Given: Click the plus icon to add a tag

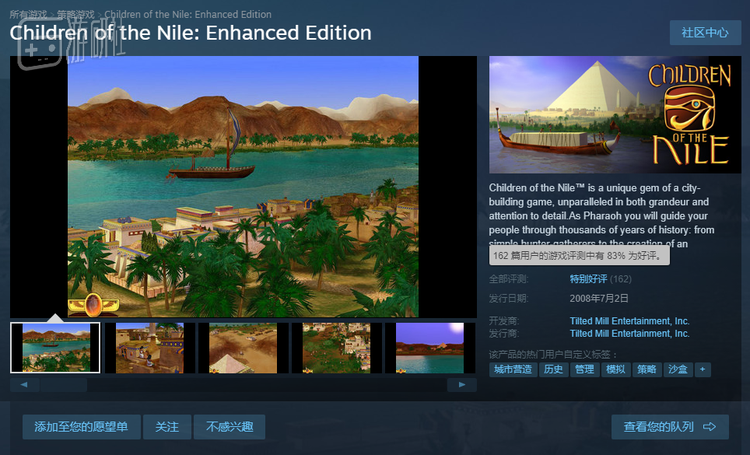Looking at the screenshot, I should click(x=703, y=369).
